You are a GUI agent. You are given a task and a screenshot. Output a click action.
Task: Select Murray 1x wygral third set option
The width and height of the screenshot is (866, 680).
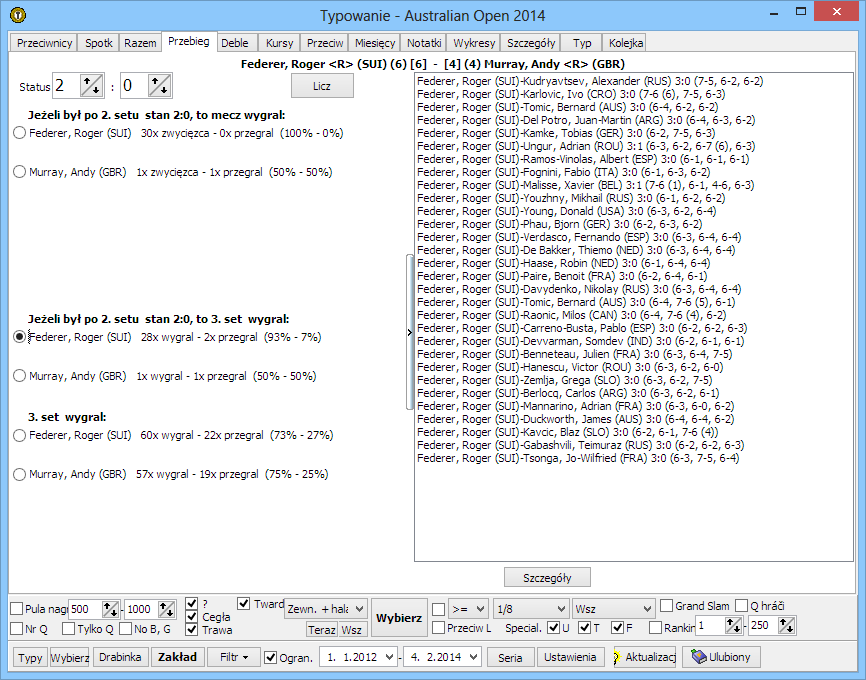(19, 376)
